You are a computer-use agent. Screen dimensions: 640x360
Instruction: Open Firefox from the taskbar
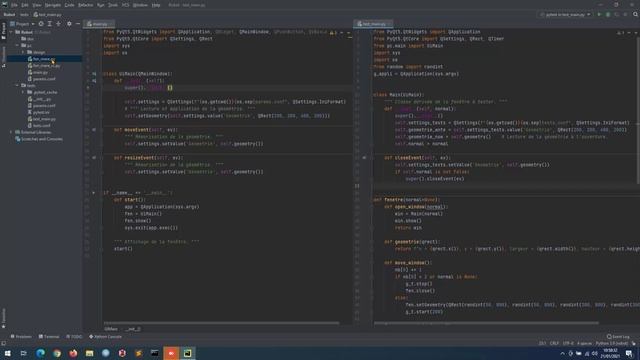(x=73, y=353)
